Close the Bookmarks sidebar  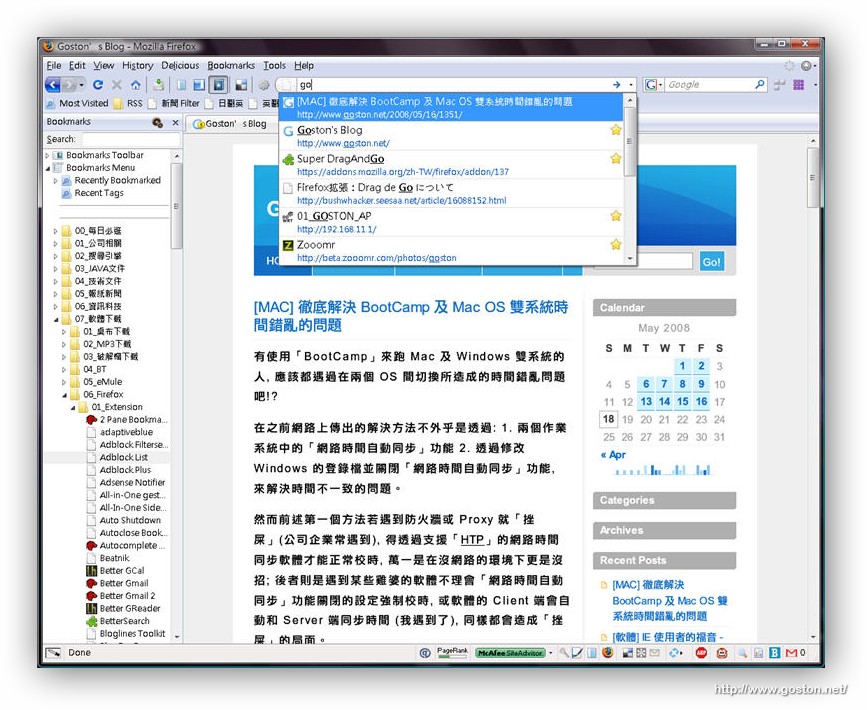[x=175, y=122]
